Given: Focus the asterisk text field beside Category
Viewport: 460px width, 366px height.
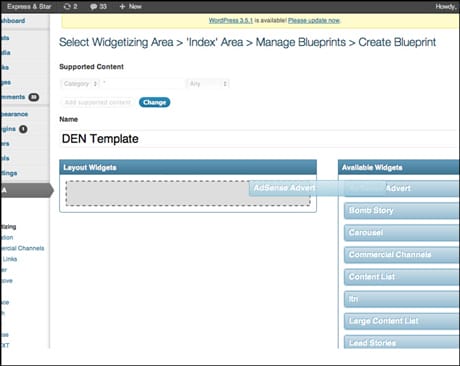Looking at the screenshot, I should (x=143, y=84).
